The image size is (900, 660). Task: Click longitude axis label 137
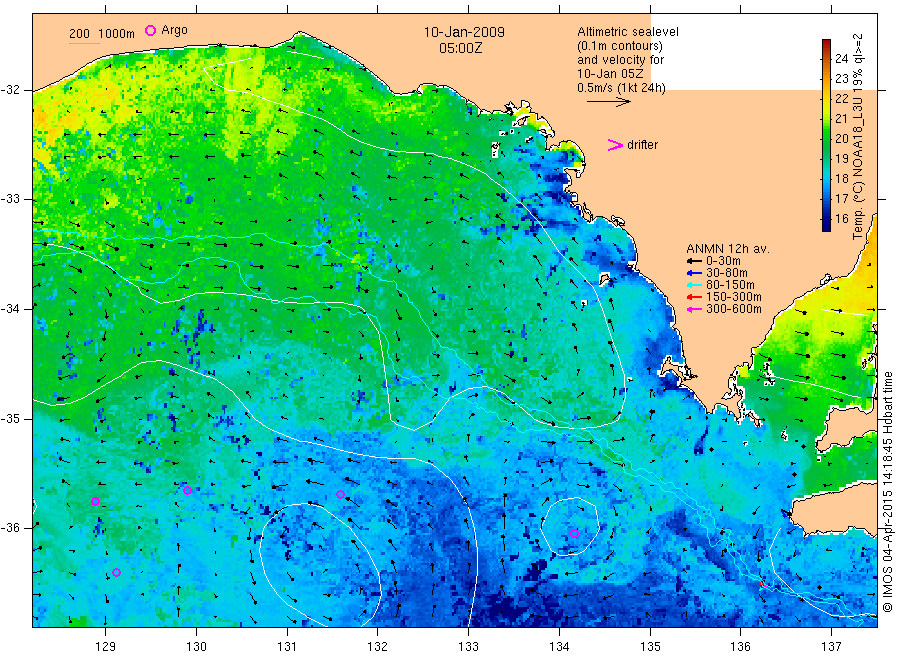tap(832, 647)
